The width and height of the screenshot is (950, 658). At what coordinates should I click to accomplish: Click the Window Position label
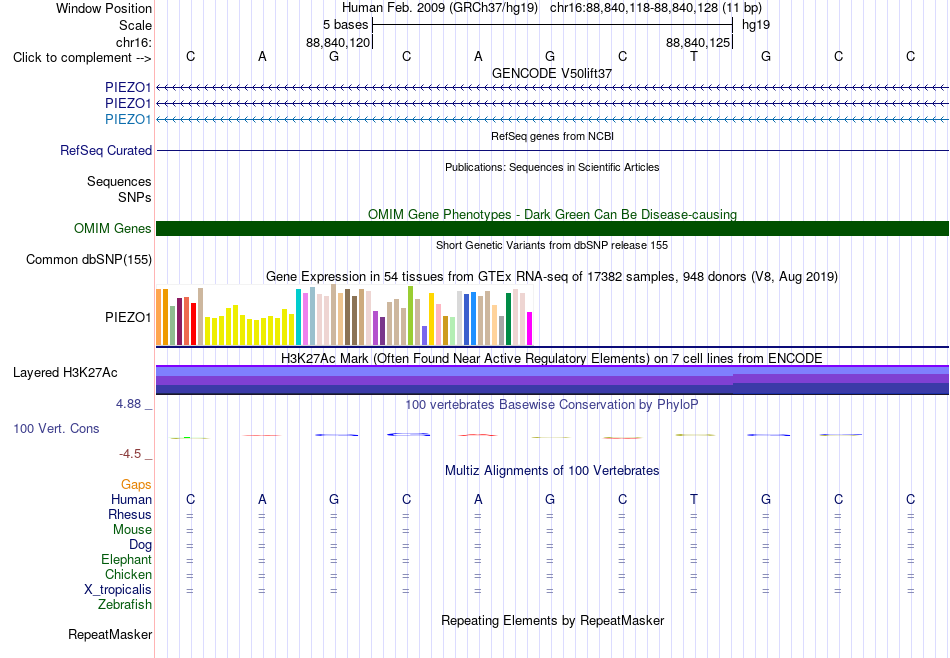tap(104, 8)
